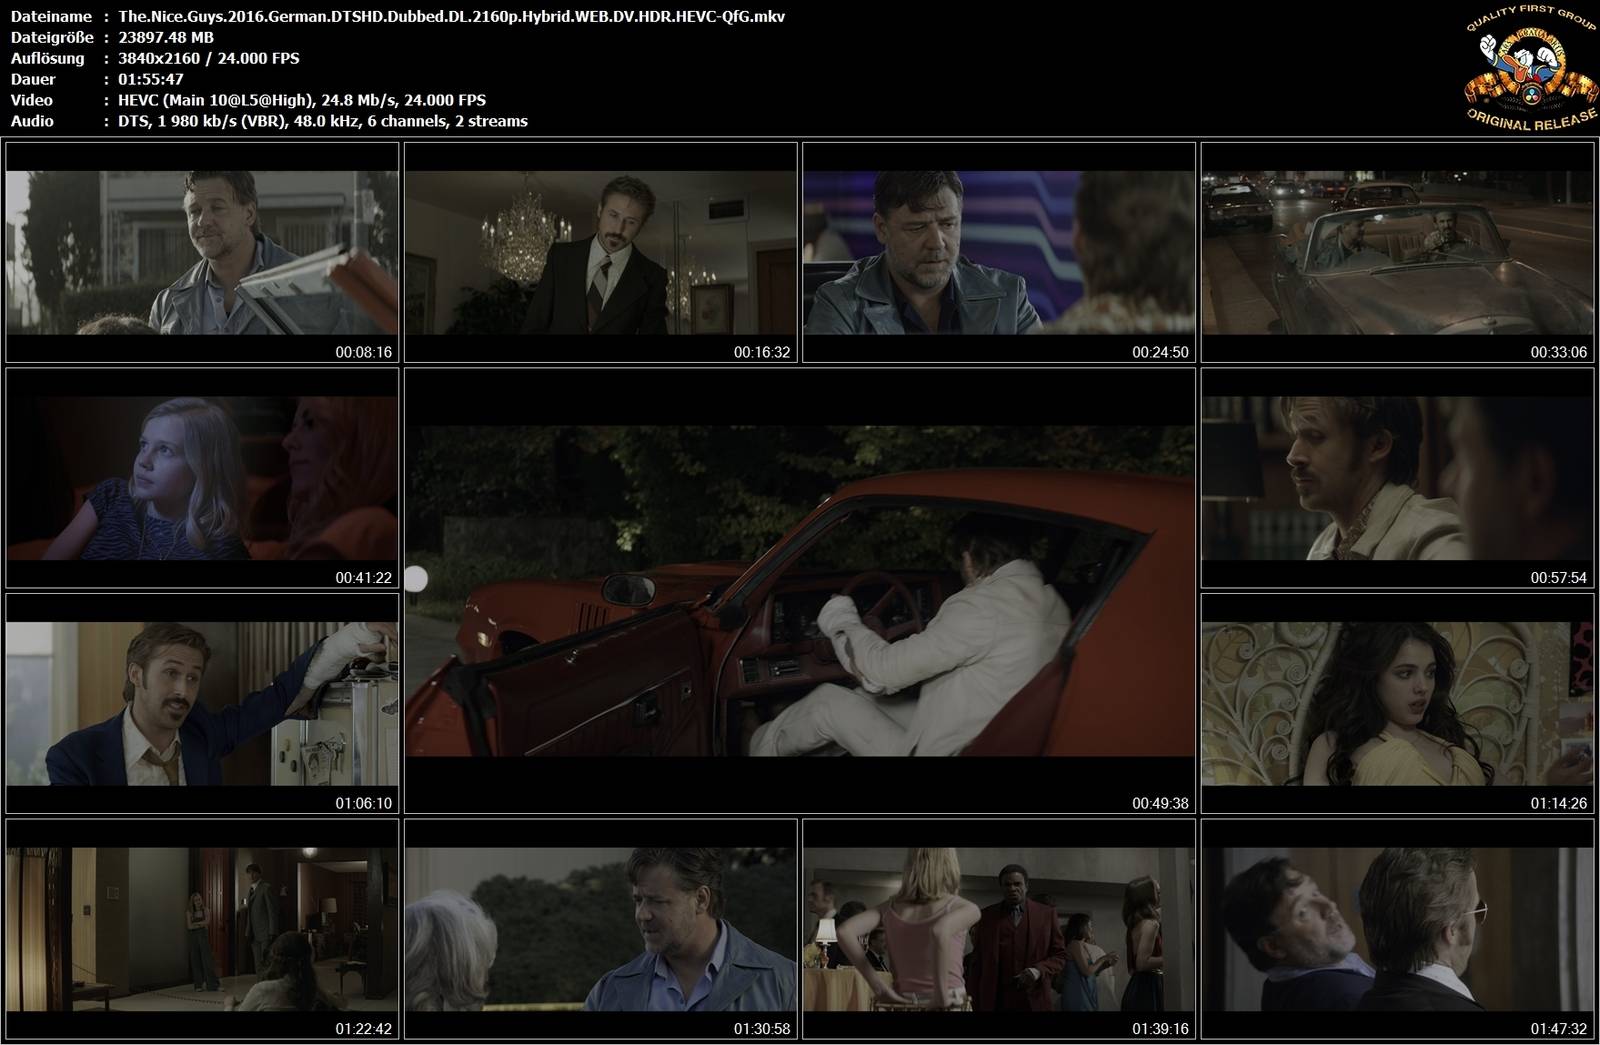Click timestamp 00:41:22
The width and height of the screenshot is (1600, 1045).
364,578
